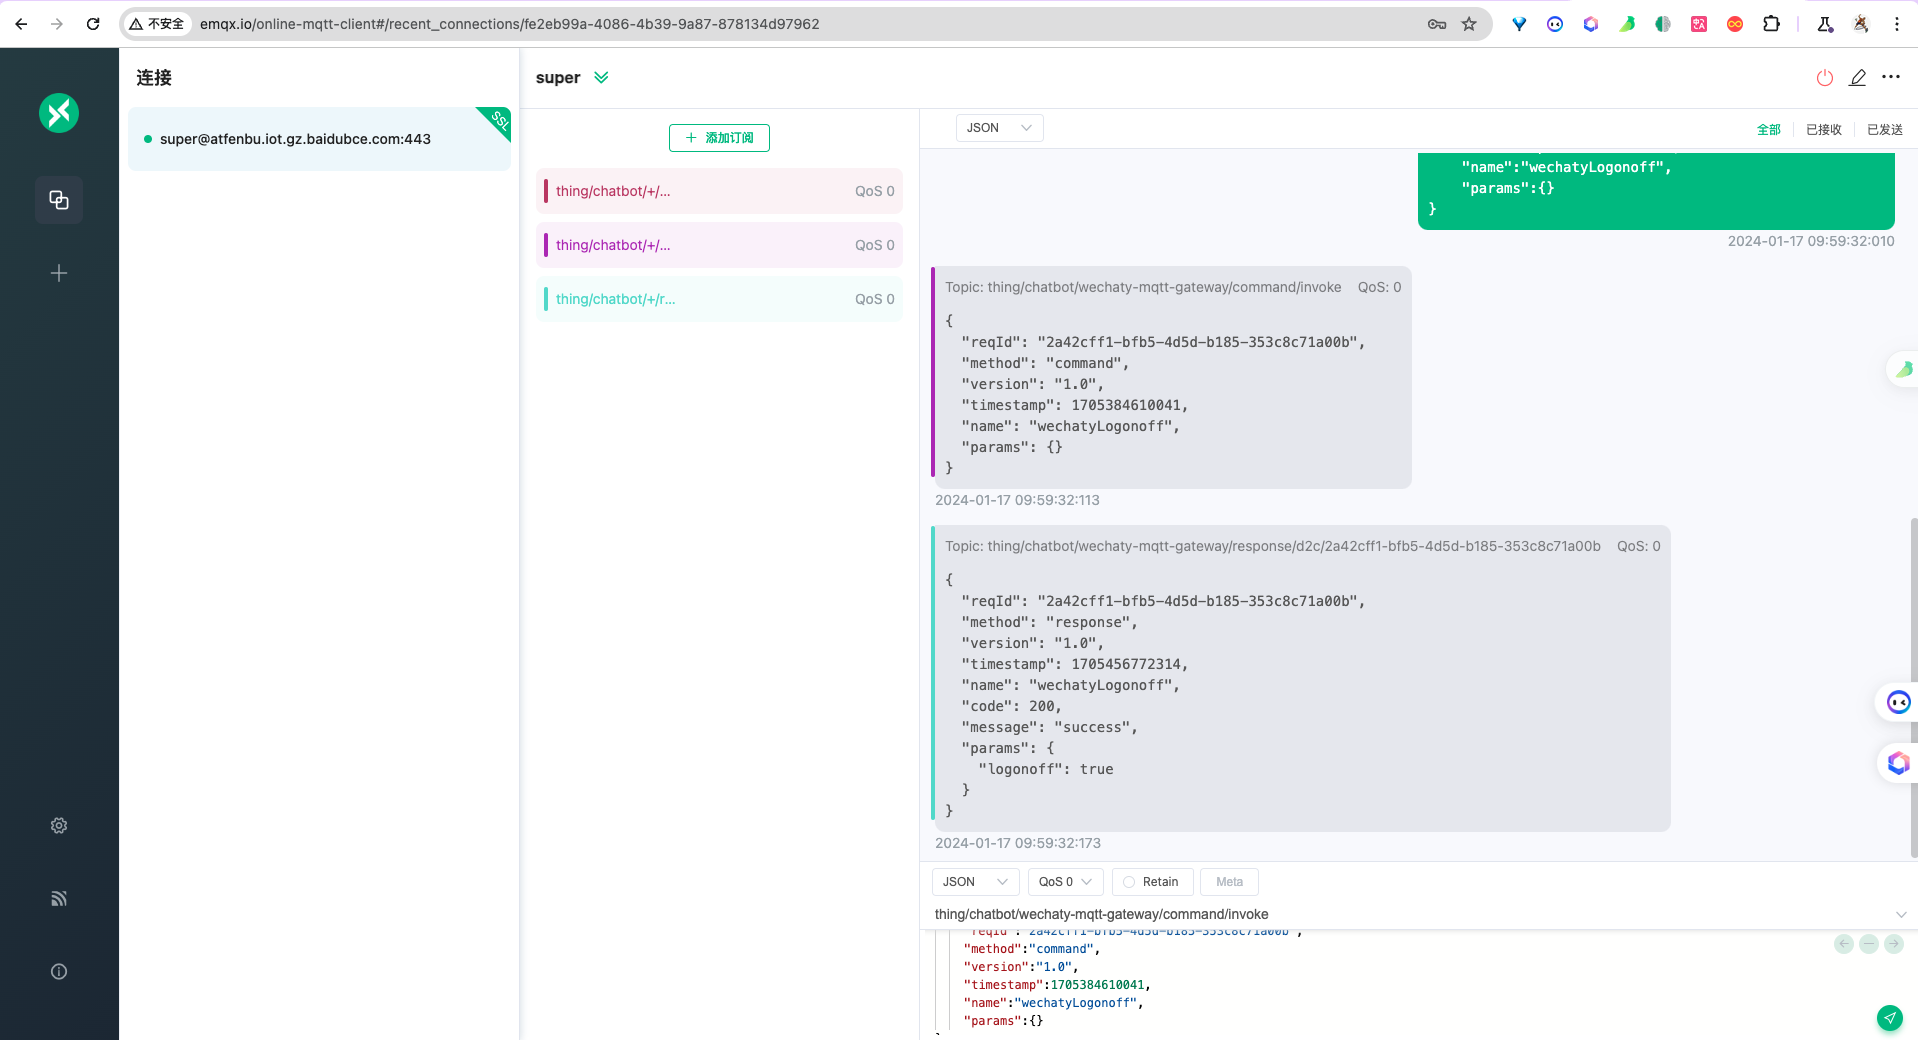Load the next payload with the right arrow
The width and height of the screenshot is (1918, 1040).
point(1894,944)
